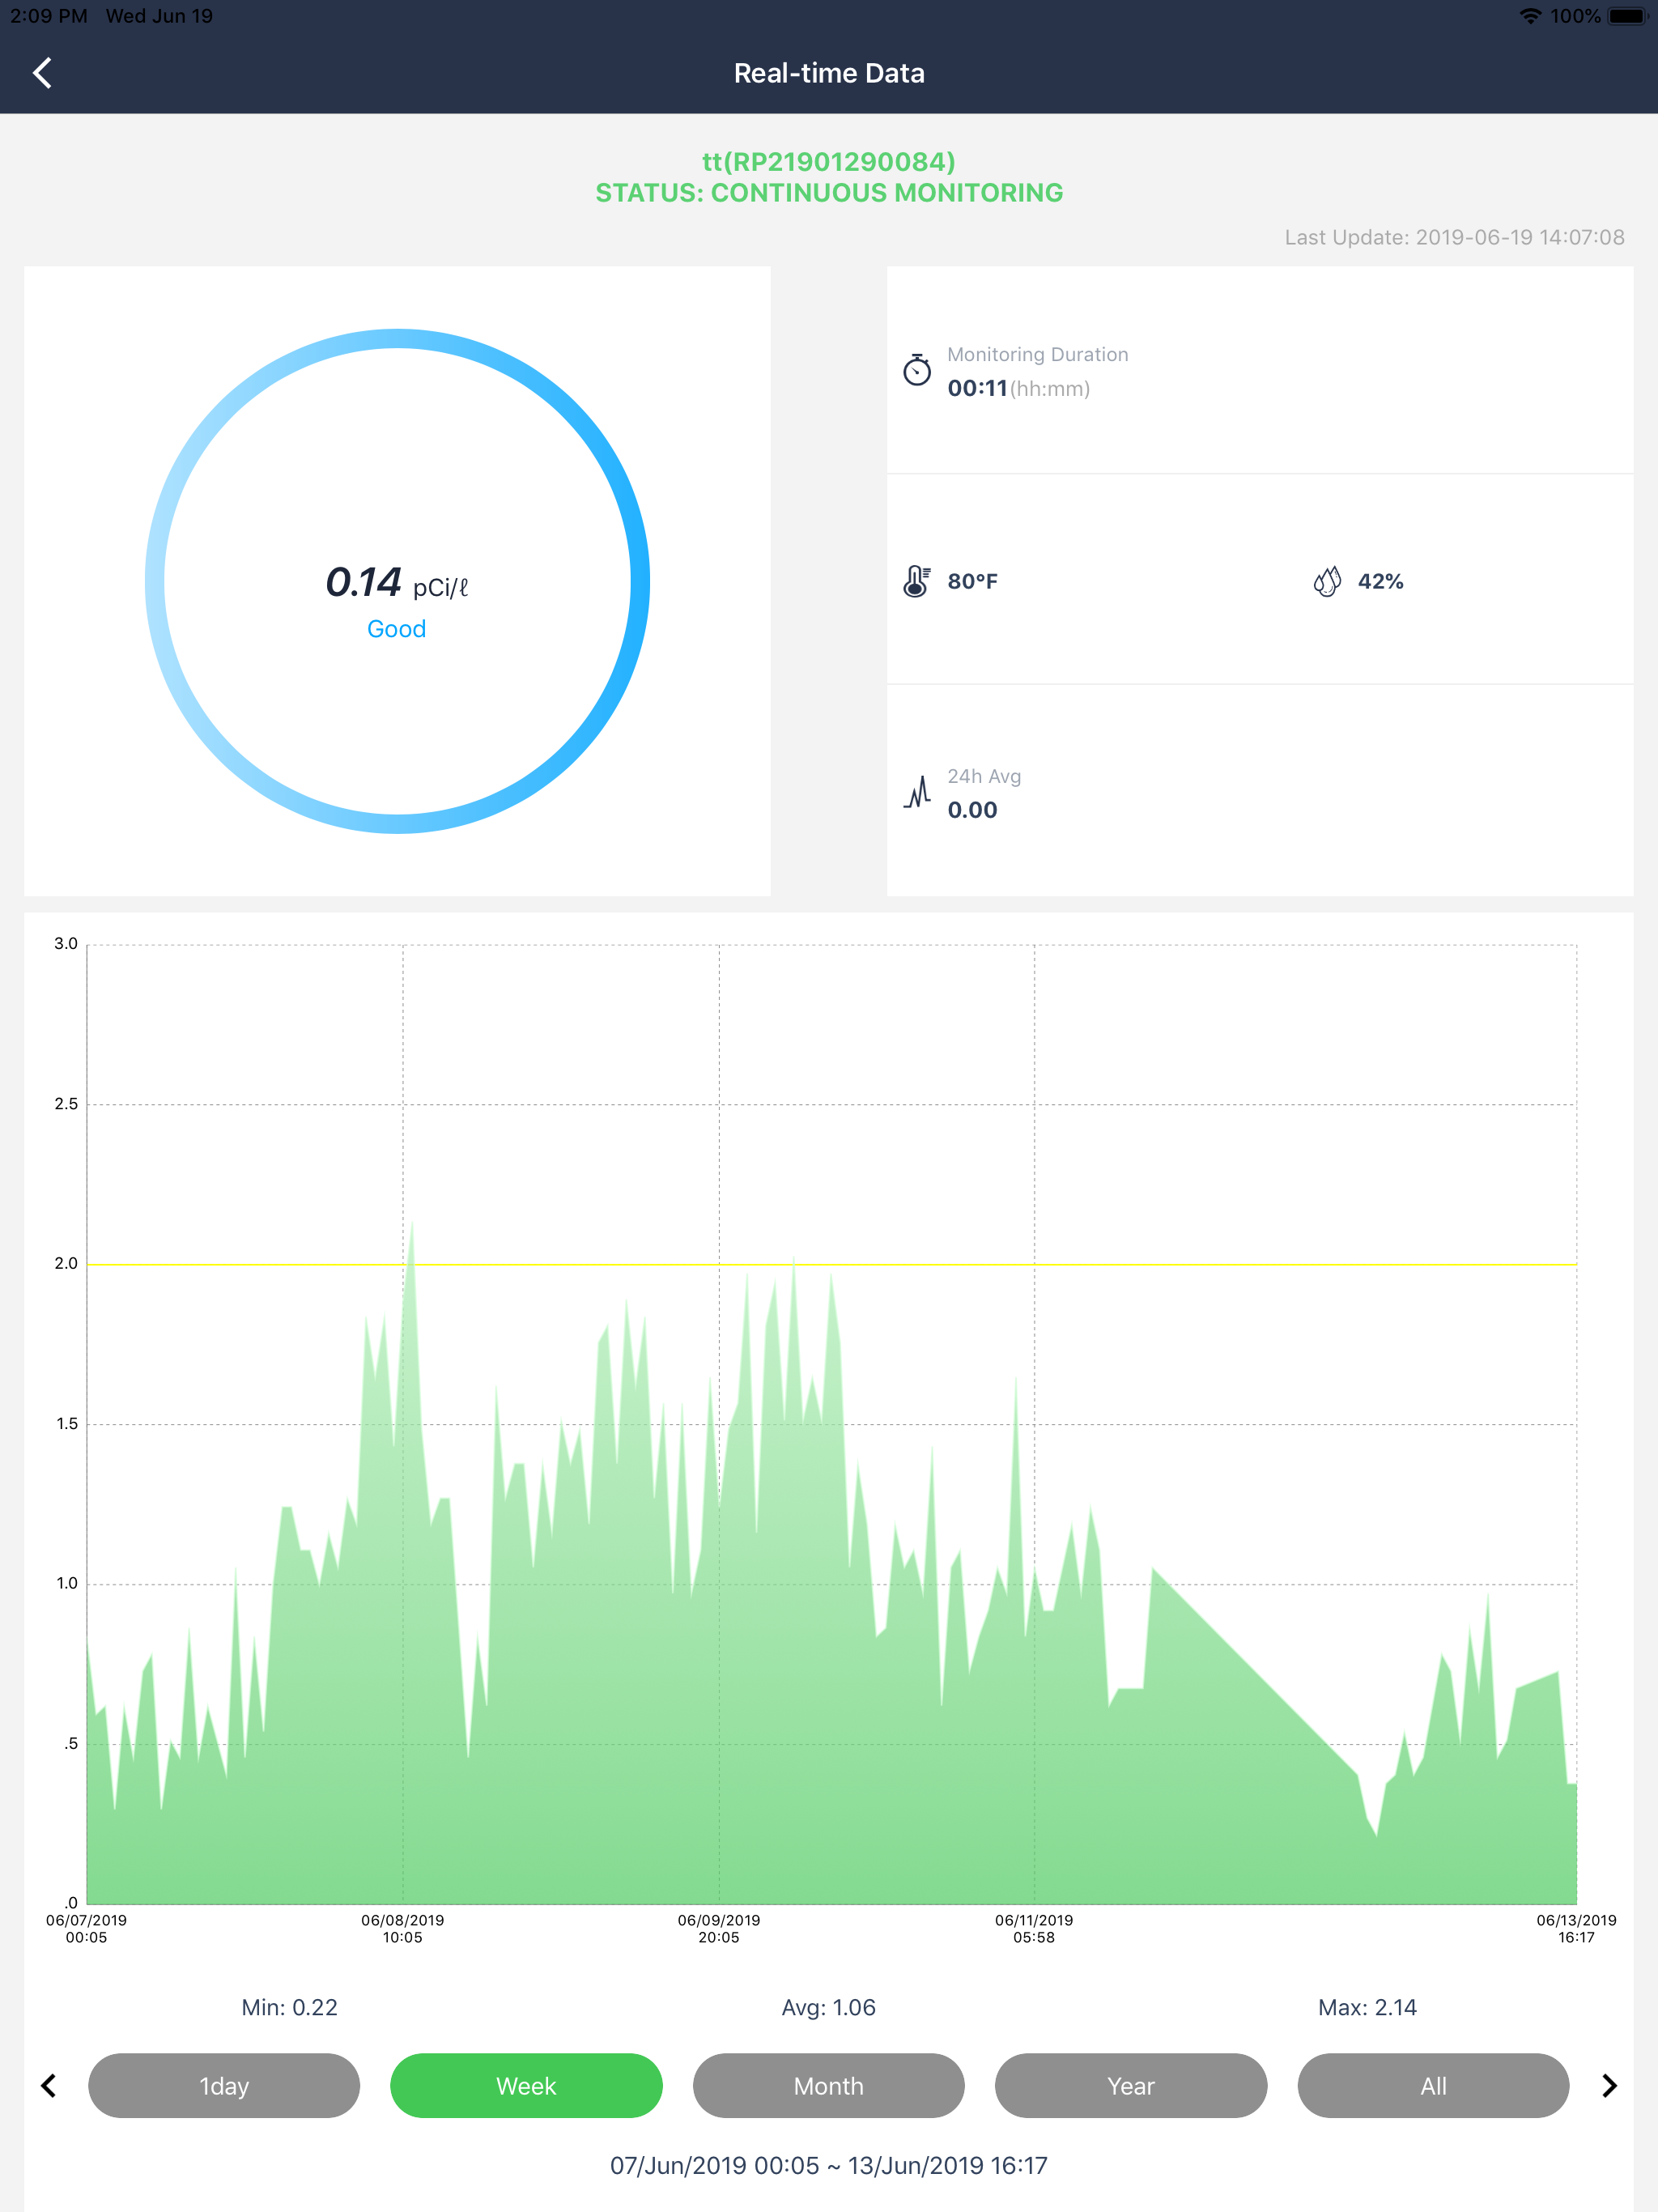The width and height of the screenshot is (1658, 2212).
Task: Tap the thermometer temperature icon
Action: [x=916, y=581]
